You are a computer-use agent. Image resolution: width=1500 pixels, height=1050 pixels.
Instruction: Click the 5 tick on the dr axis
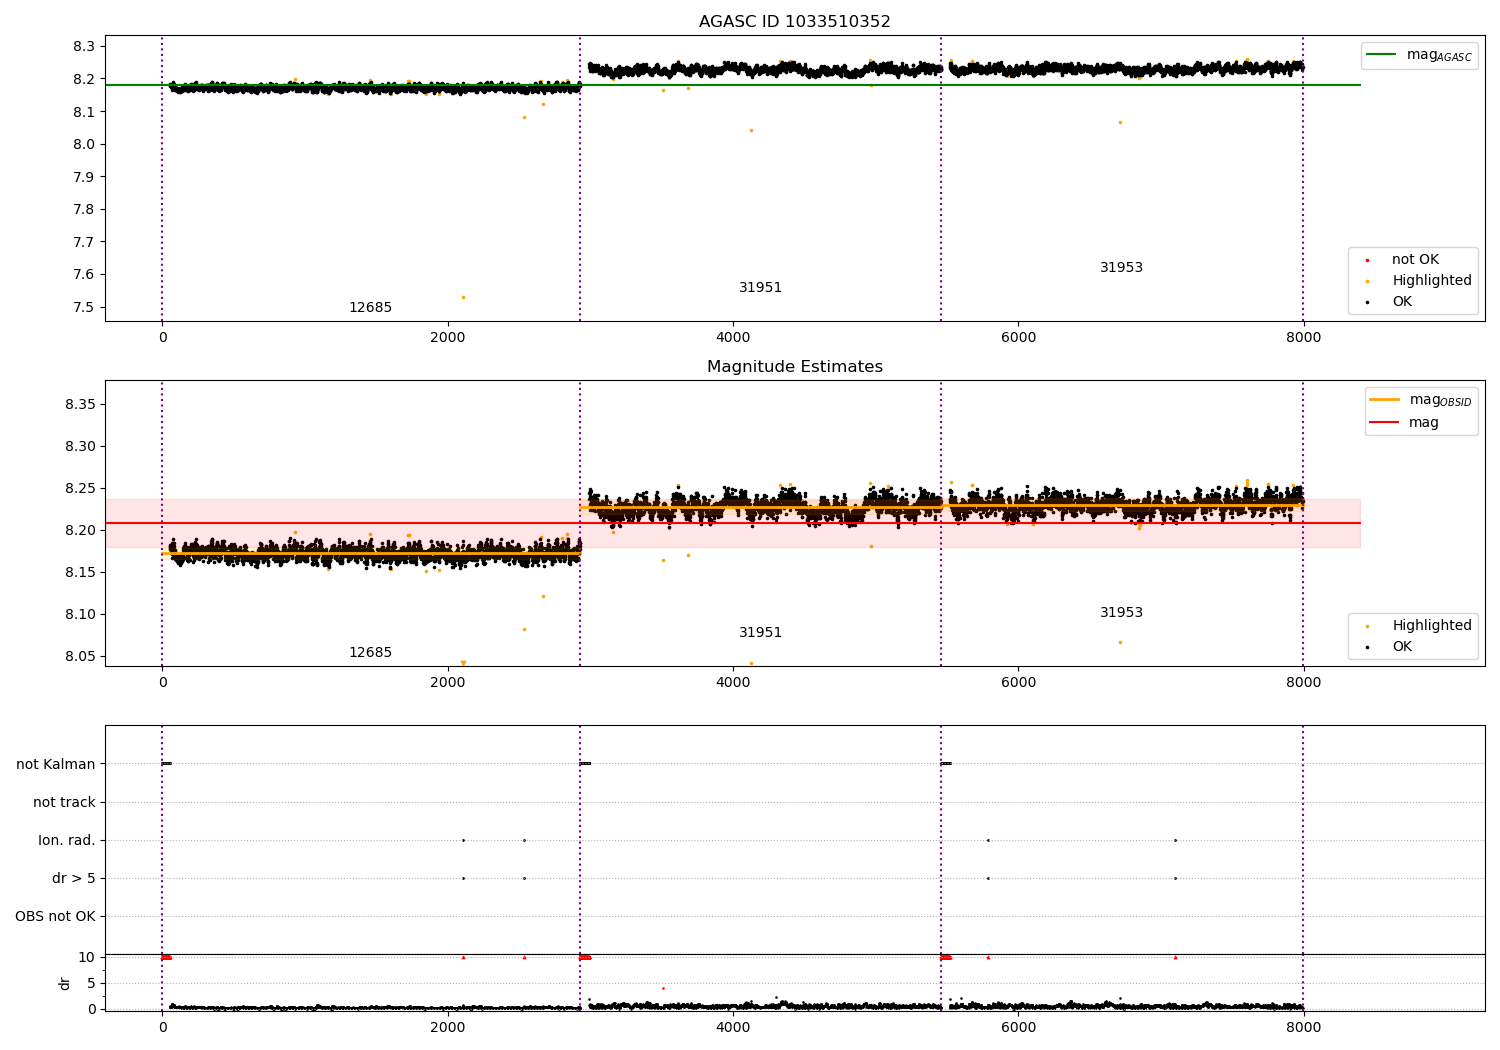click(x=92, y=983)
